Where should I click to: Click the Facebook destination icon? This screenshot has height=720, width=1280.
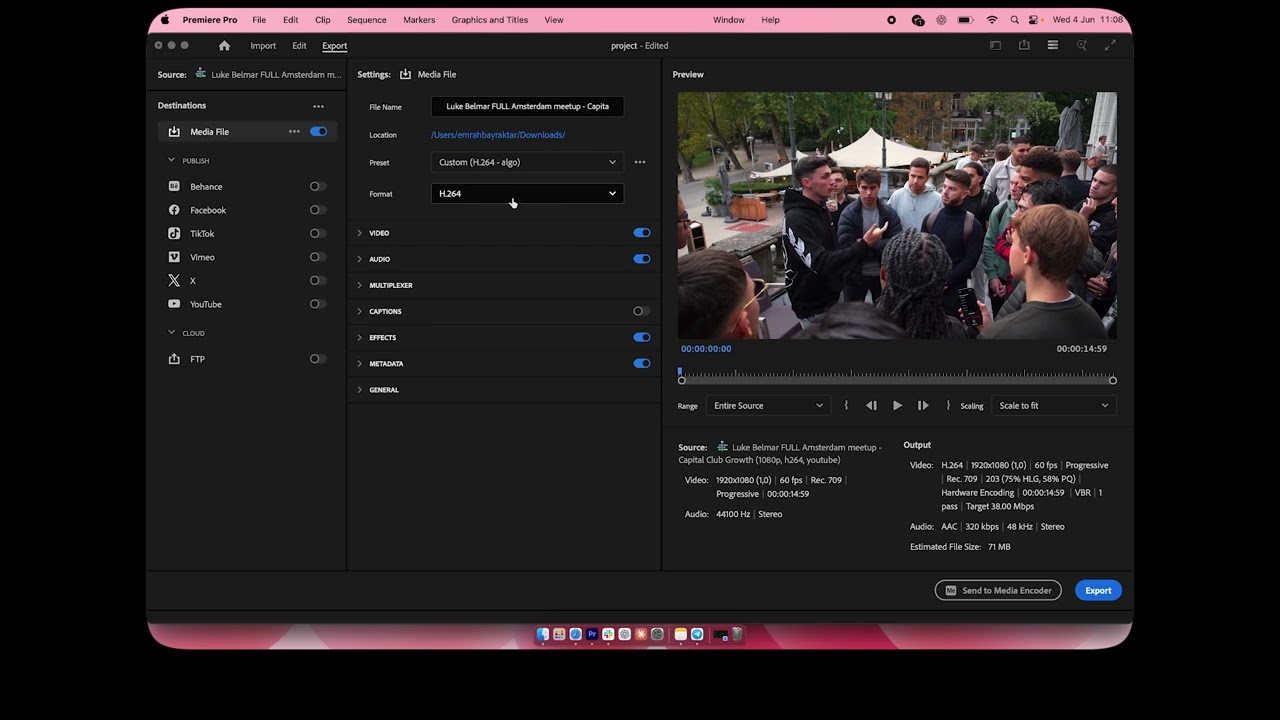(174, 210)
